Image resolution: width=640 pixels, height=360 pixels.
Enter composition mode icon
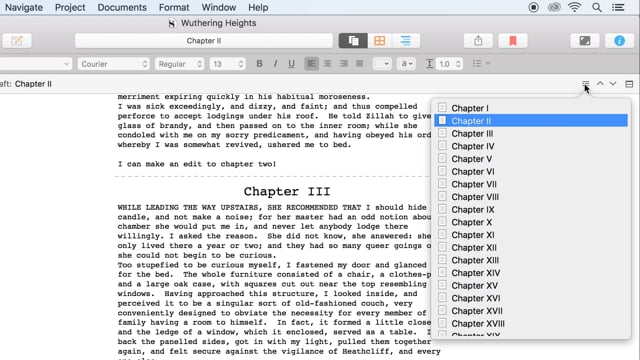pos(584,41)
